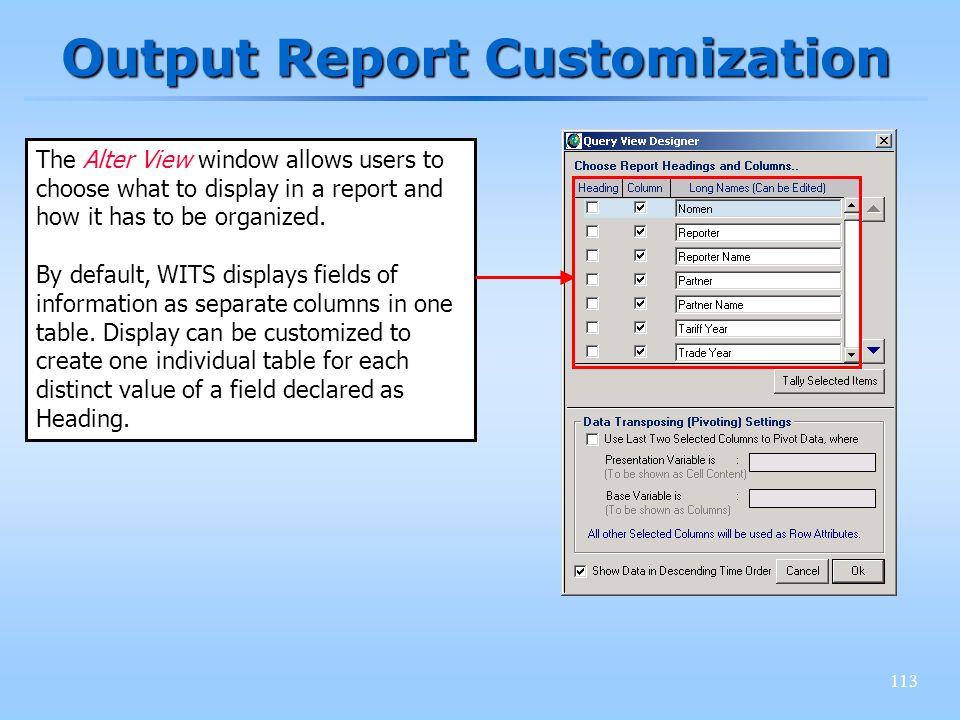Viewport: 960px width, 720px height.
Task: Click the Heading column header
Action: pyautogui.click(x=598, y=188)
